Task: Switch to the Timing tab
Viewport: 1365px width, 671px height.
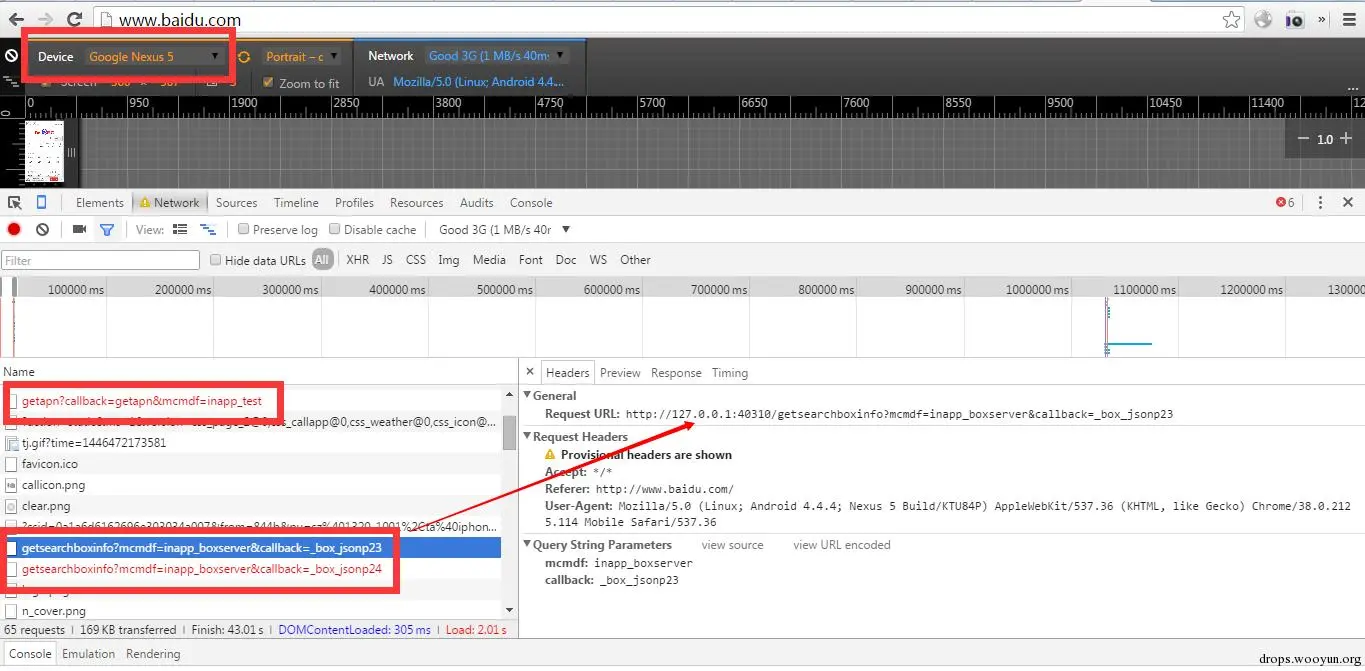Action: 730,372
